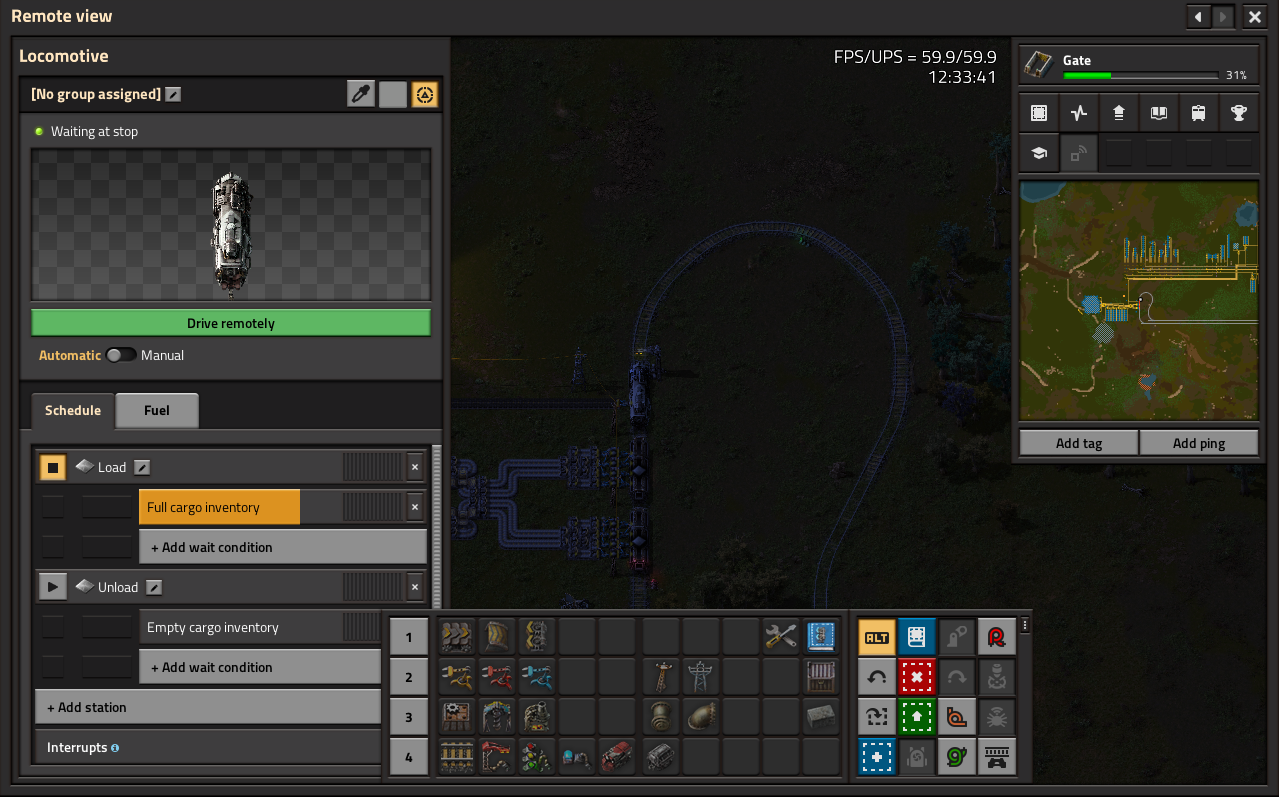Pick the cargo wagon quickbar slot

(x=661, y=756)
